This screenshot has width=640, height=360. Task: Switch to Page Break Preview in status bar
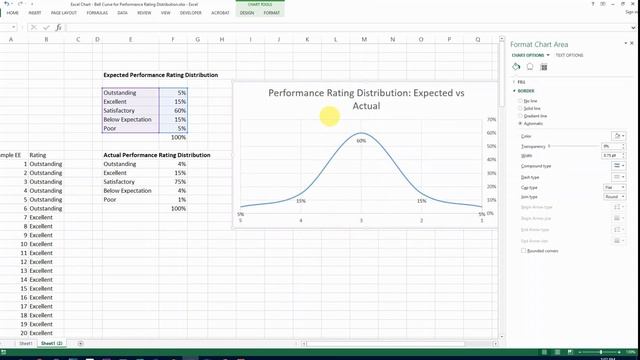(x=570, y=352)
